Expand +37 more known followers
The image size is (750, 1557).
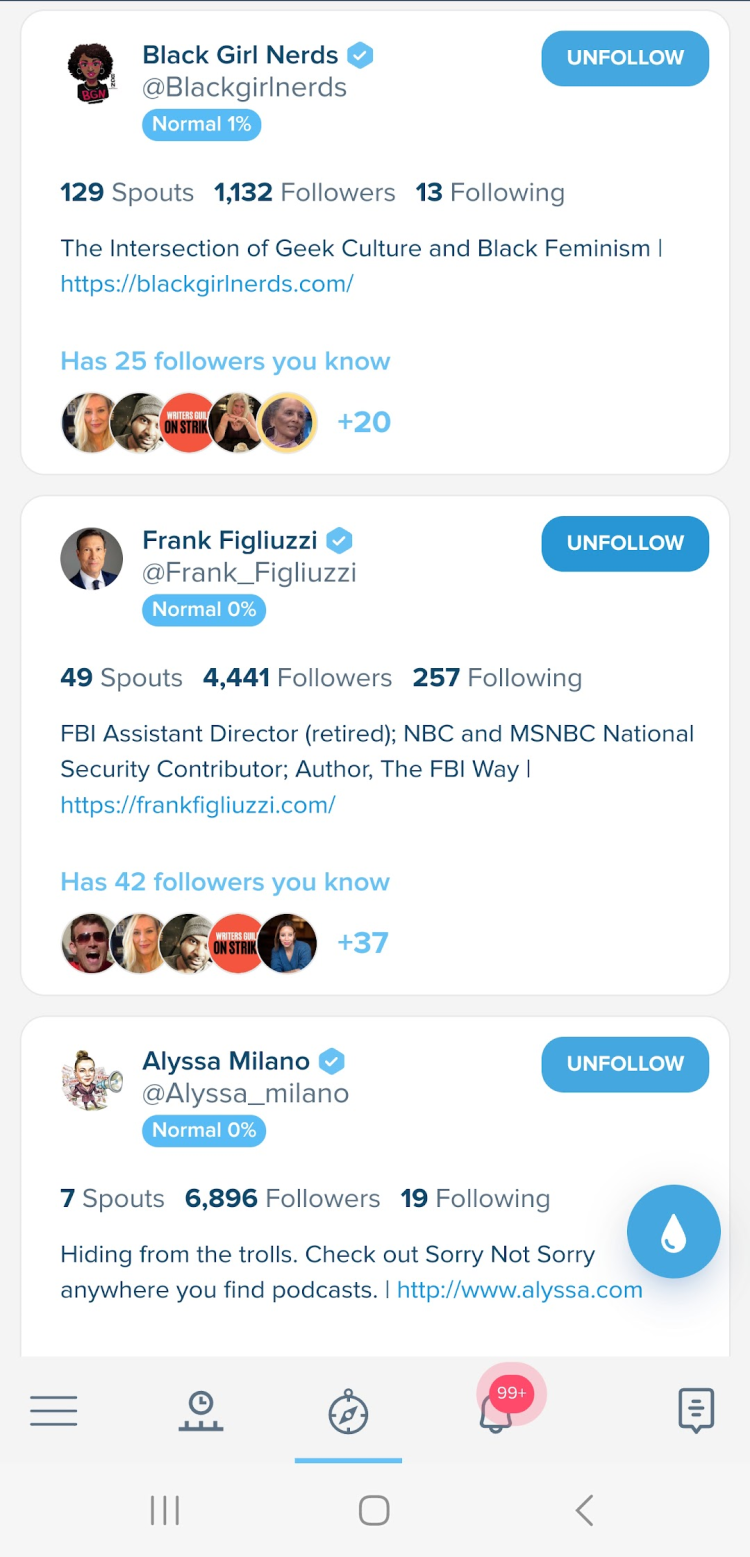click(362, 943)
